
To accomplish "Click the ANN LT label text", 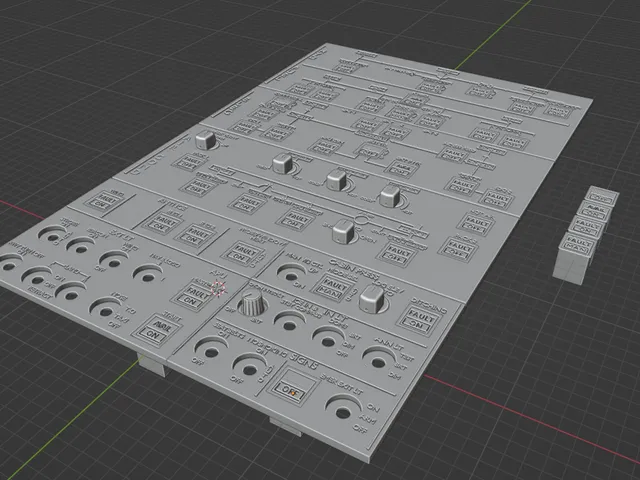I will (x=389, y=344).
